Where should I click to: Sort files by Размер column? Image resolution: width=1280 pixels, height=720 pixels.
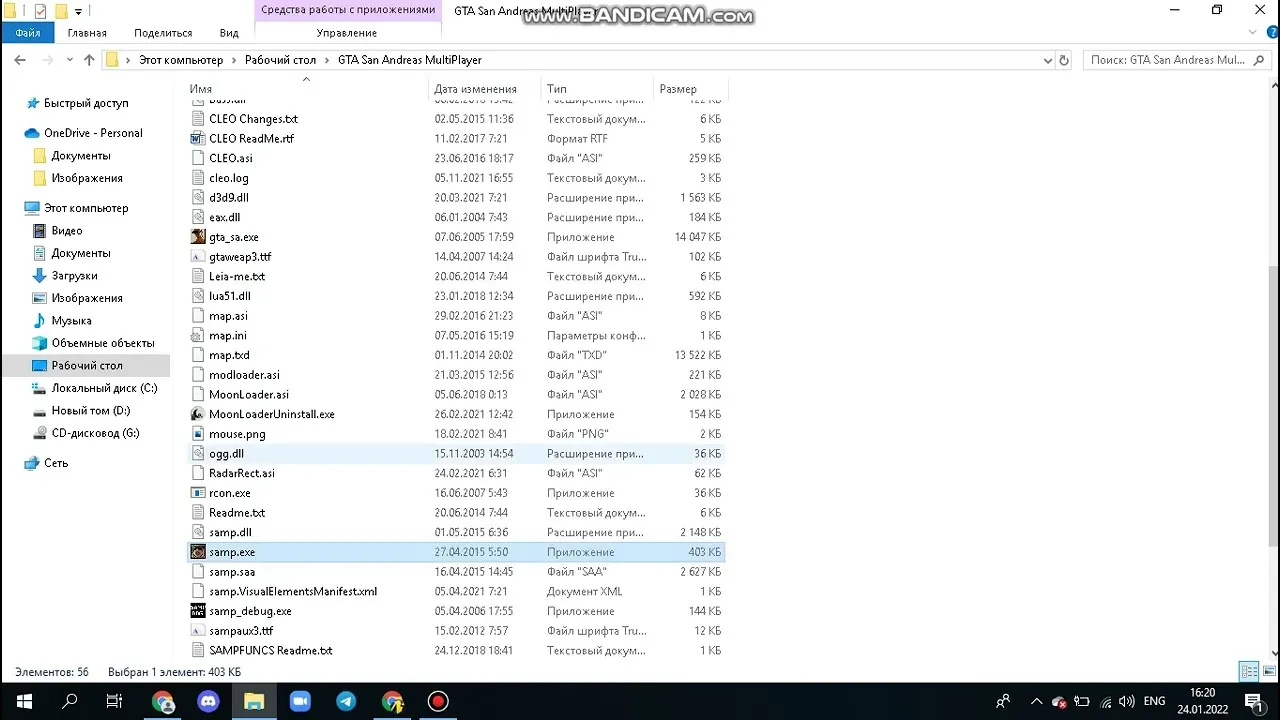coord(678,89)
